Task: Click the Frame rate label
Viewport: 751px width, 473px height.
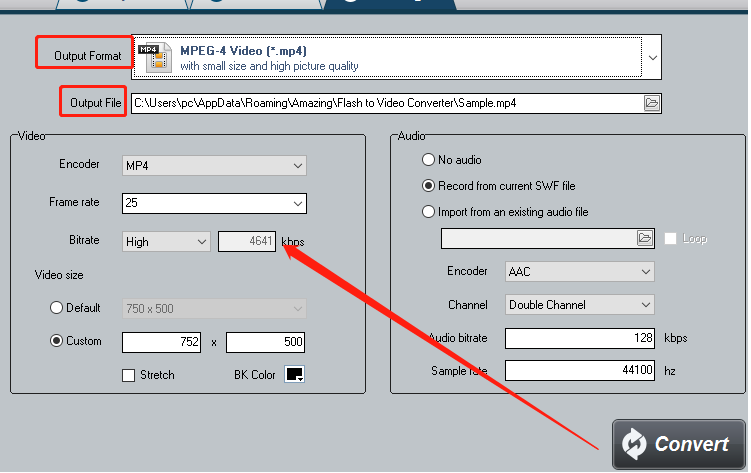Action: (74, 202)
